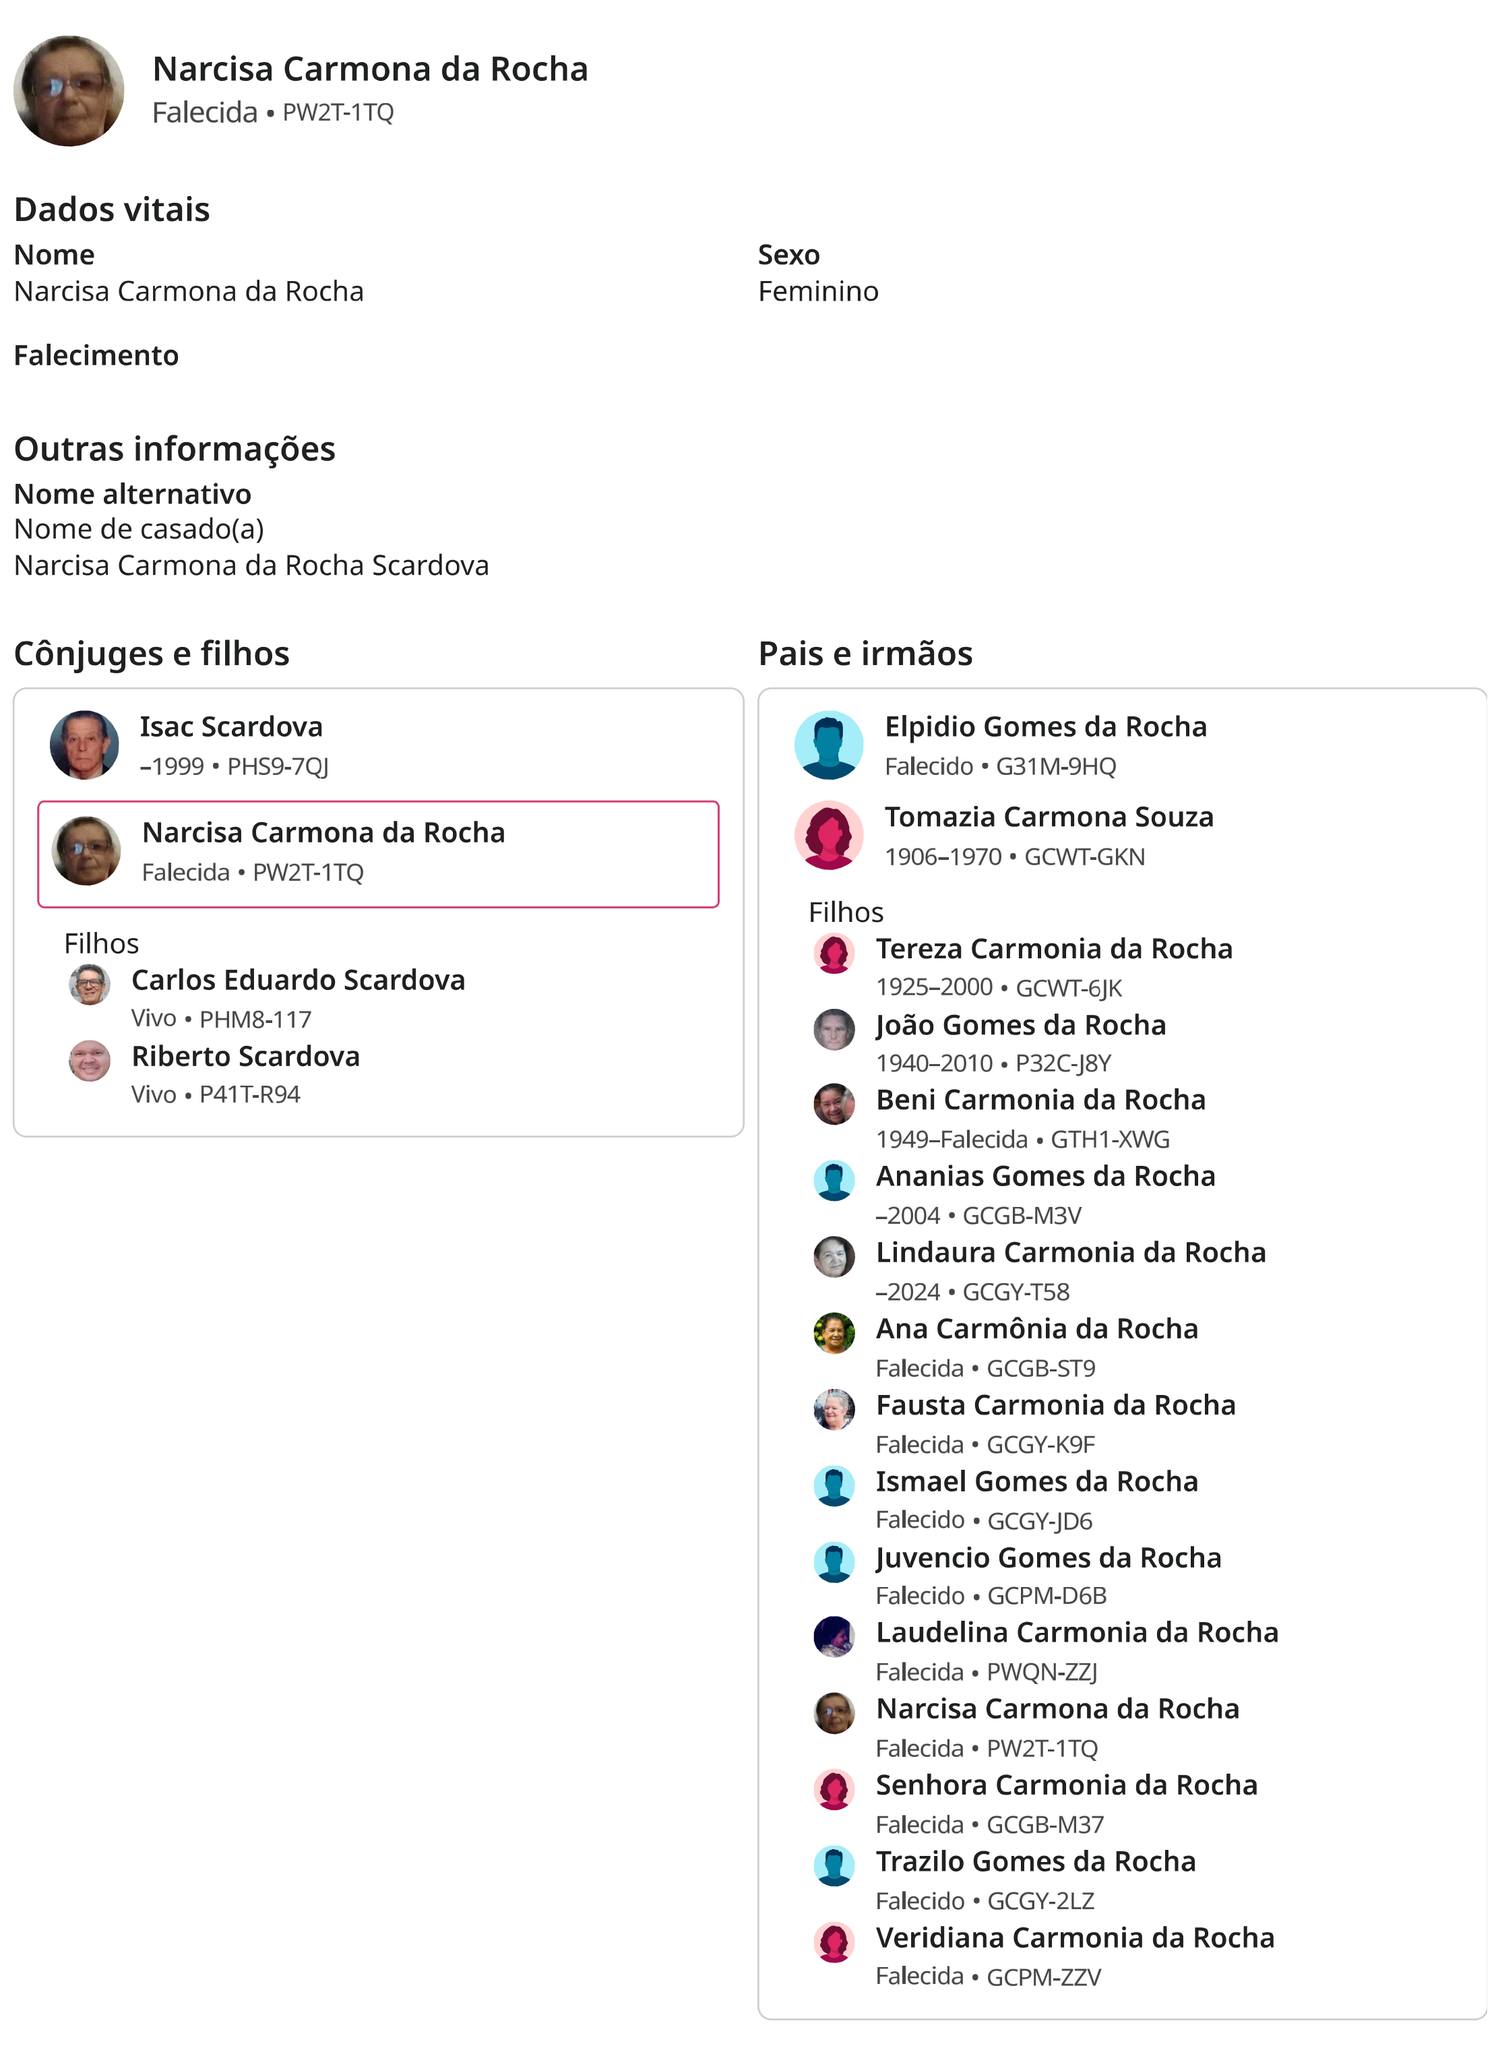The image size is (1496, 2048).
Task: Select Fausta Carmonia da Rocha's photo thumbnail
Action: [x=834, y=1409]
